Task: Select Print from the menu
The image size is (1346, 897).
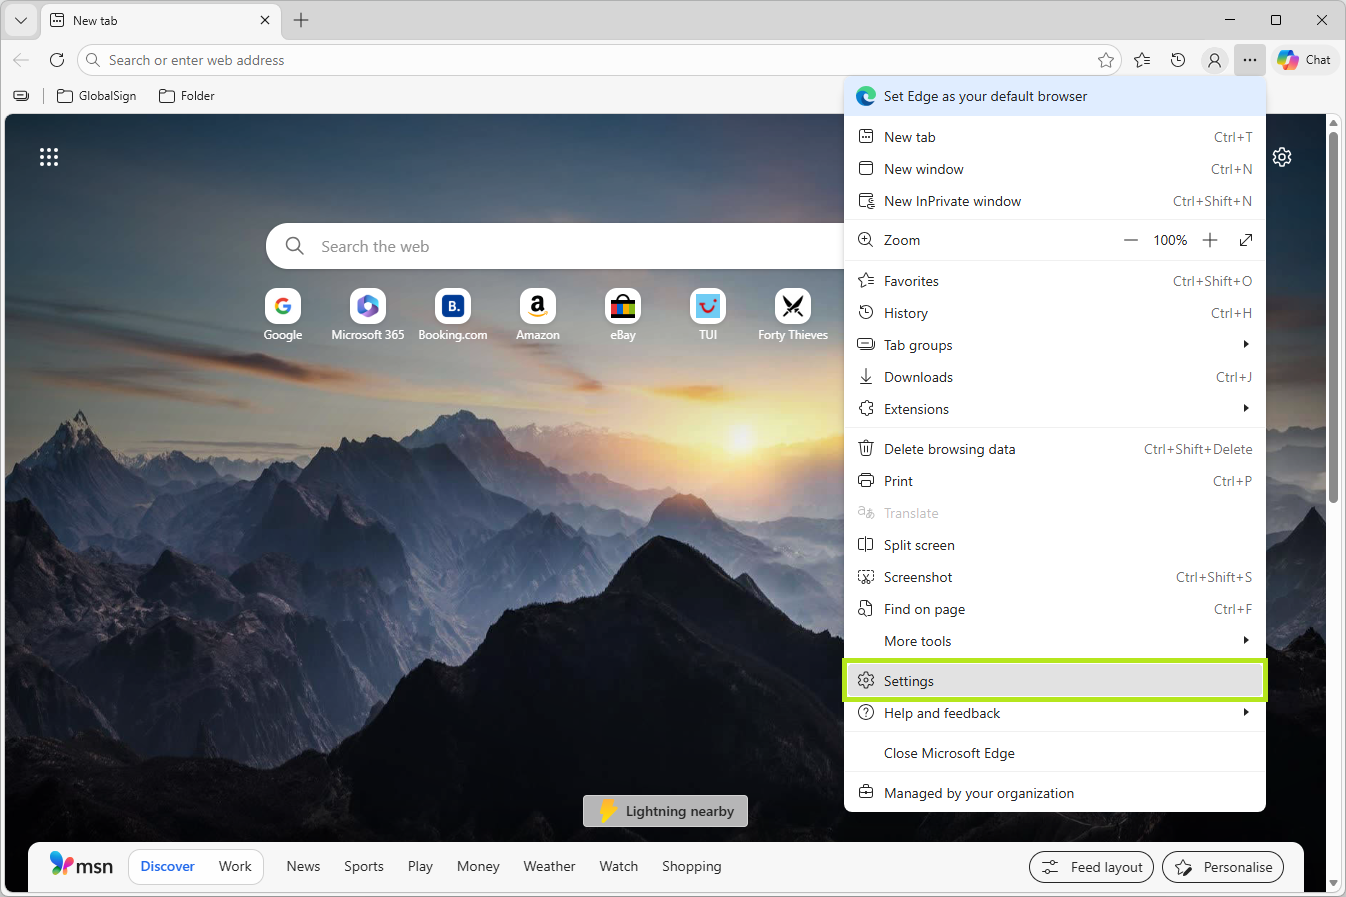Action: coord(1055,481)
